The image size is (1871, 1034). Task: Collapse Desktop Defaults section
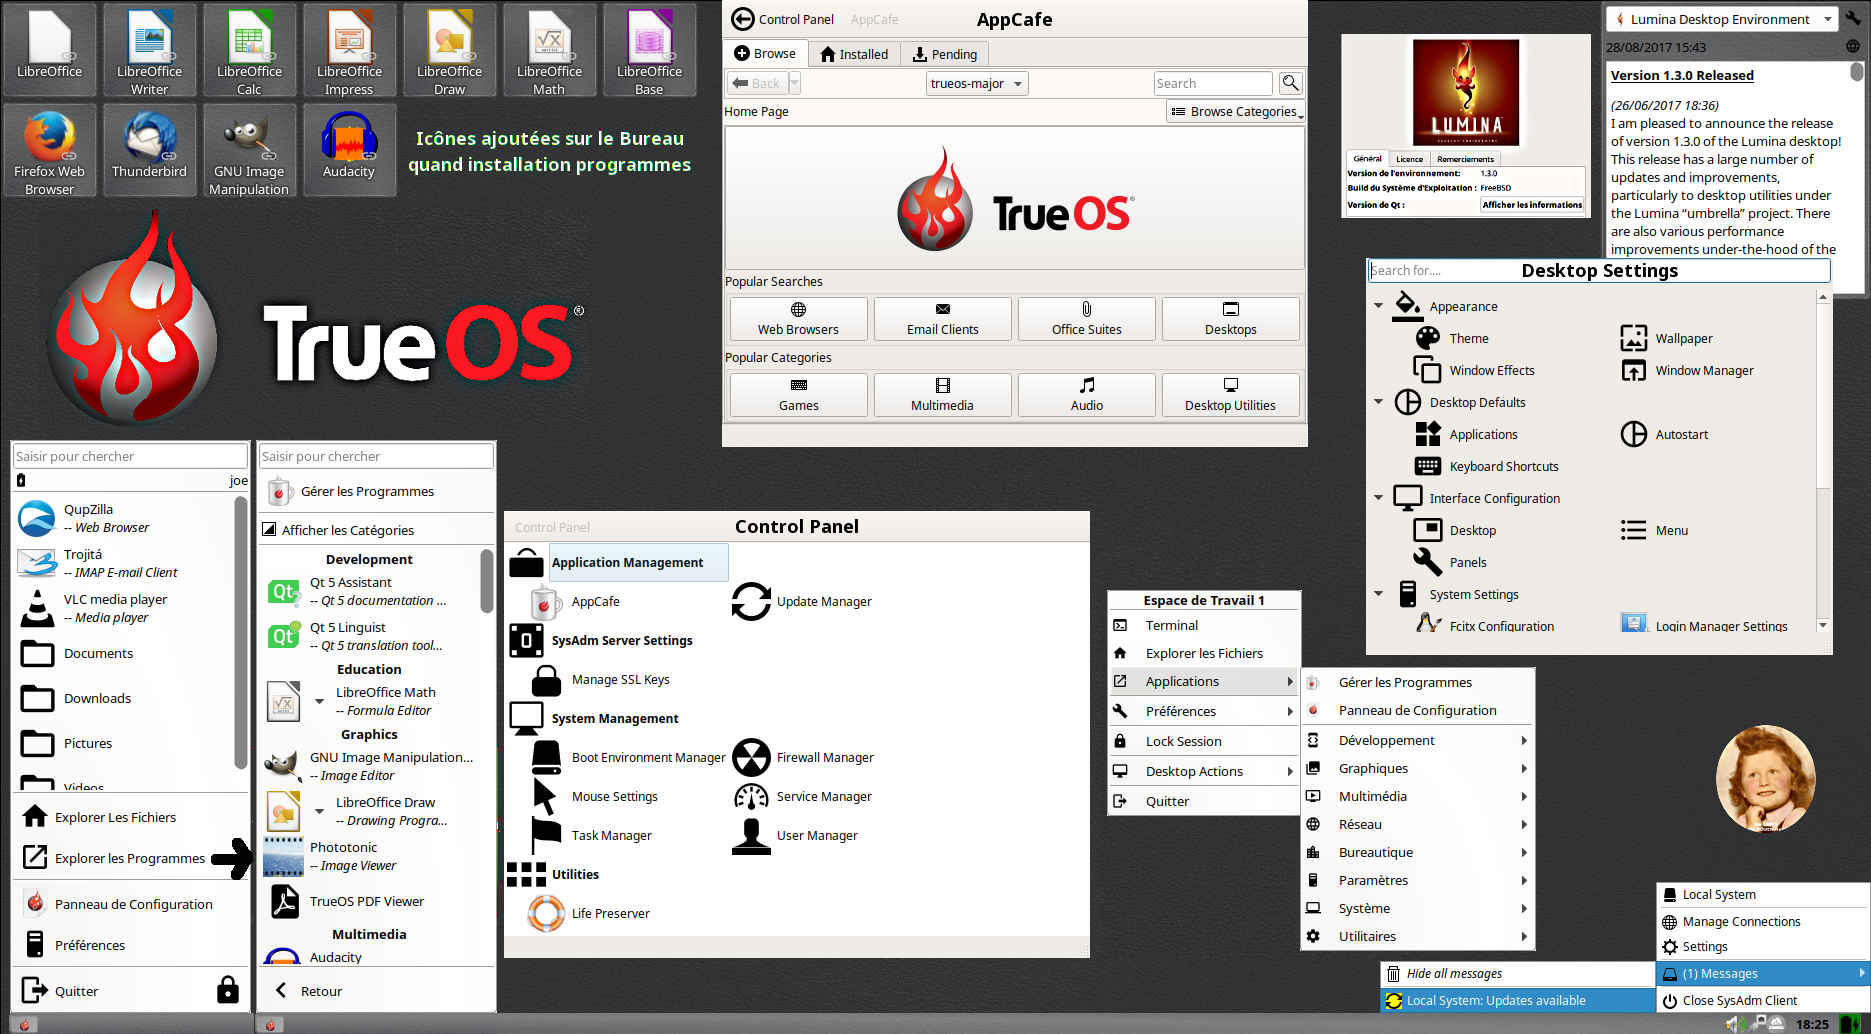tap(1378, 402)
